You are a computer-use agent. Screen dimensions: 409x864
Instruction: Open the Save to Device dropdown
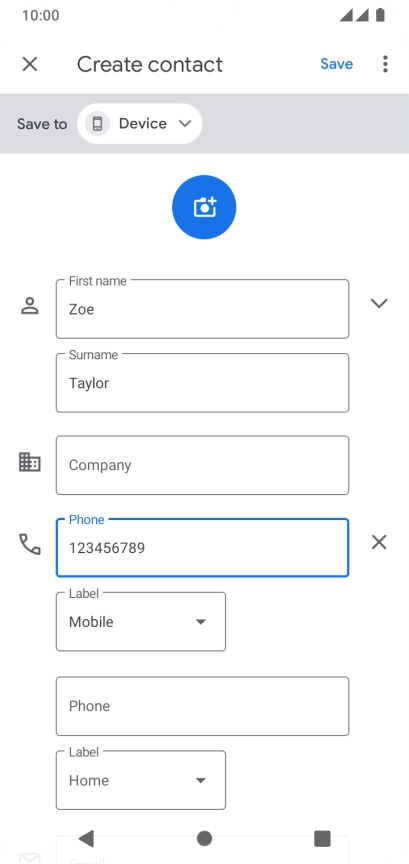[140, 124]
